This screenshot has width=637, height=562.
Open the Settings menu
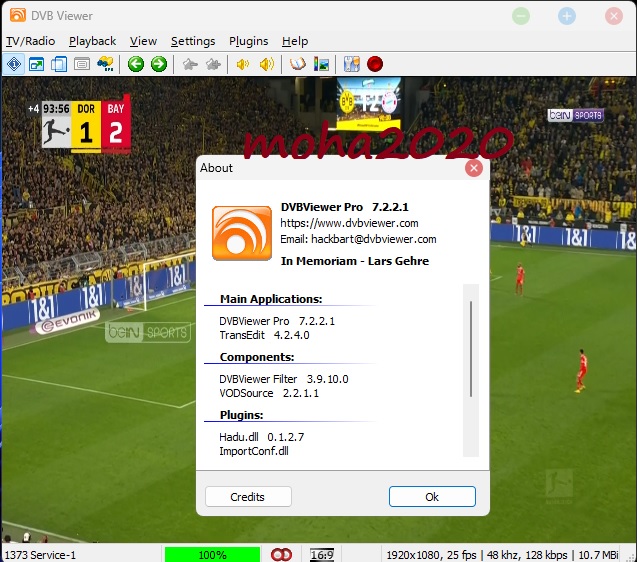(x=193, y=41)
